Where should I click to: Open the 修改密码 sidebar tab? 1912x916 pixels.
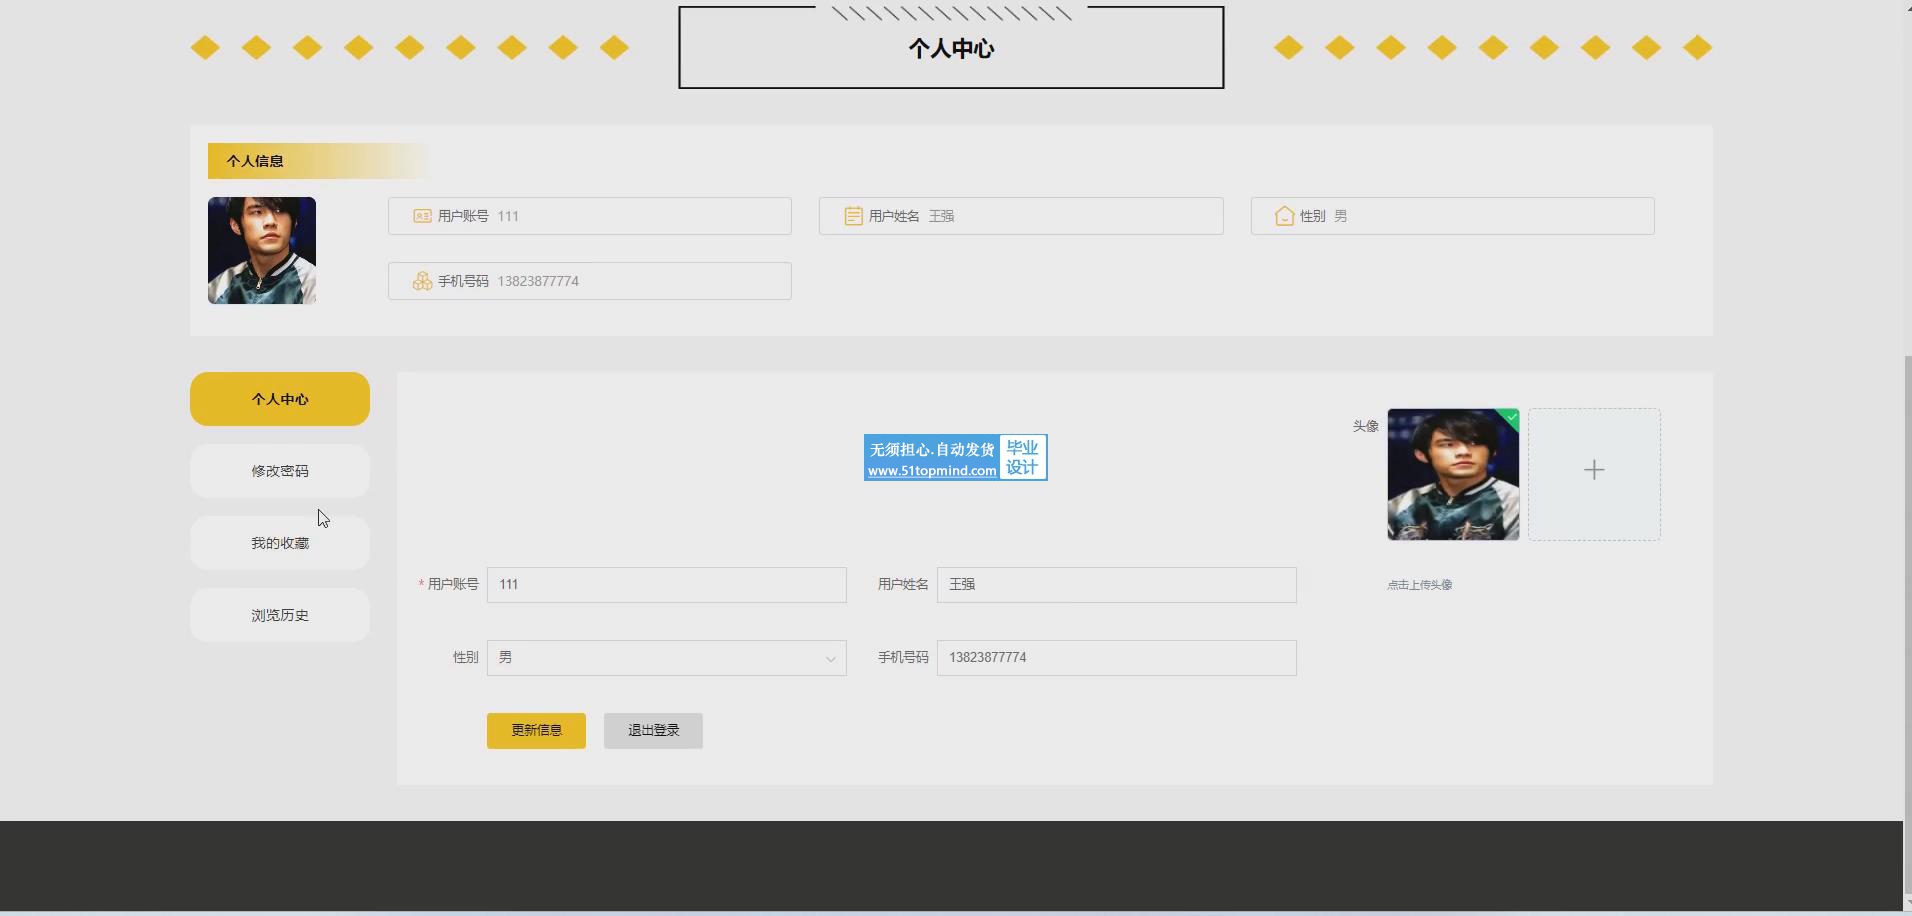point(280,471)
